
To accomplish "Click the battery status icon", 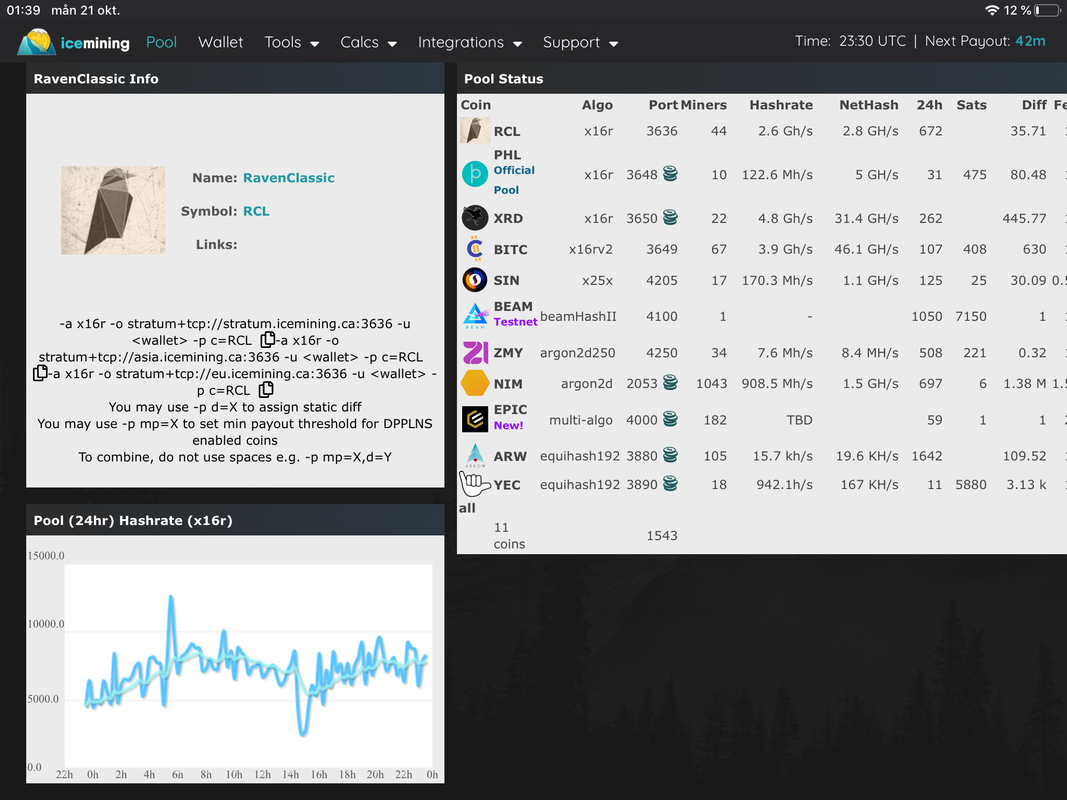I will [x=1047, y=10].
